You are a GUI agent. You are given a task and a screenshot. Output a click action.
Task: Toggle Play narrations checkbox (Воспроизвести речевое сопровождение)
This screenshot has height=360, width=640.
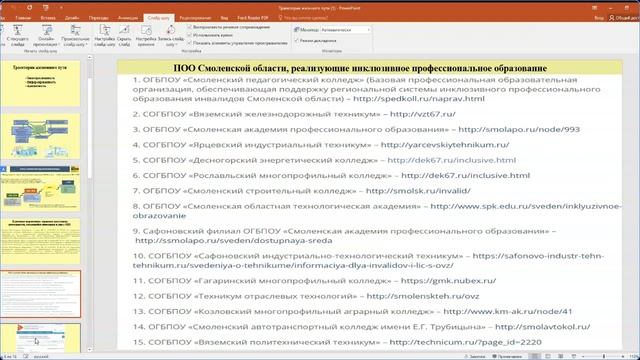pyautogui.click(x=189, y=27)
